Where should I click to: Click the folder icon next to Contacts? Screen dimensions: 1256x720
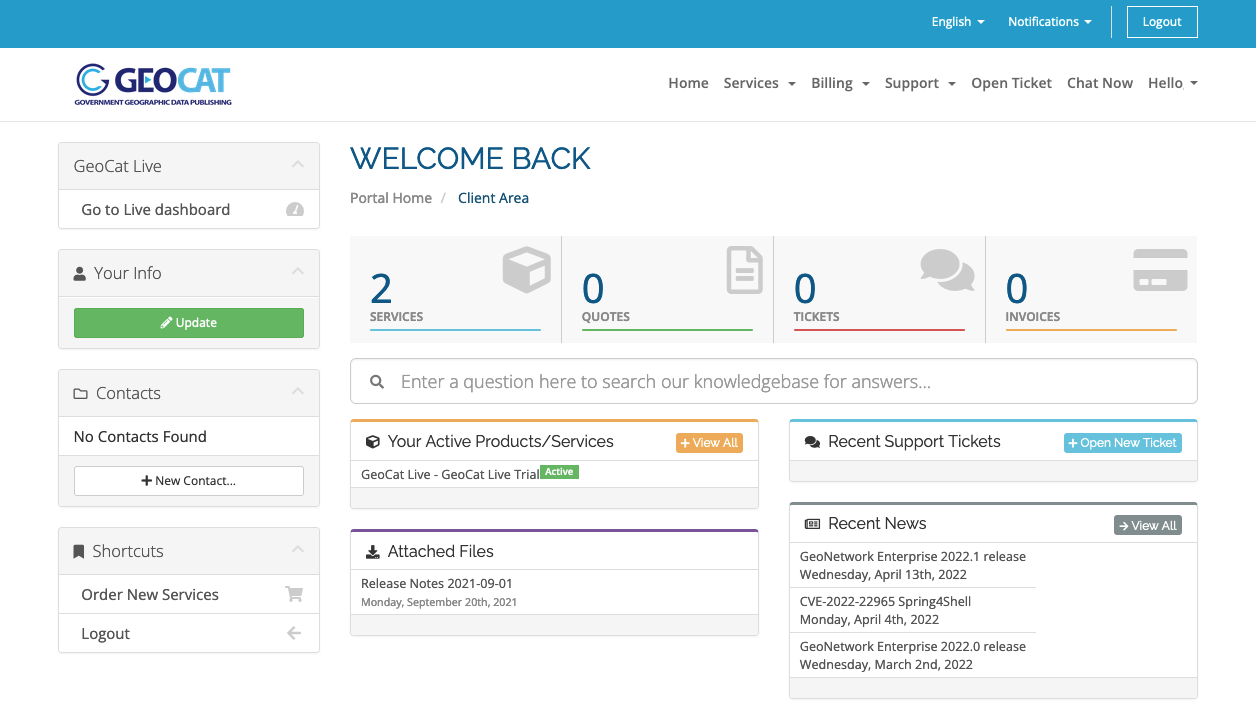(x=81, y=394)
